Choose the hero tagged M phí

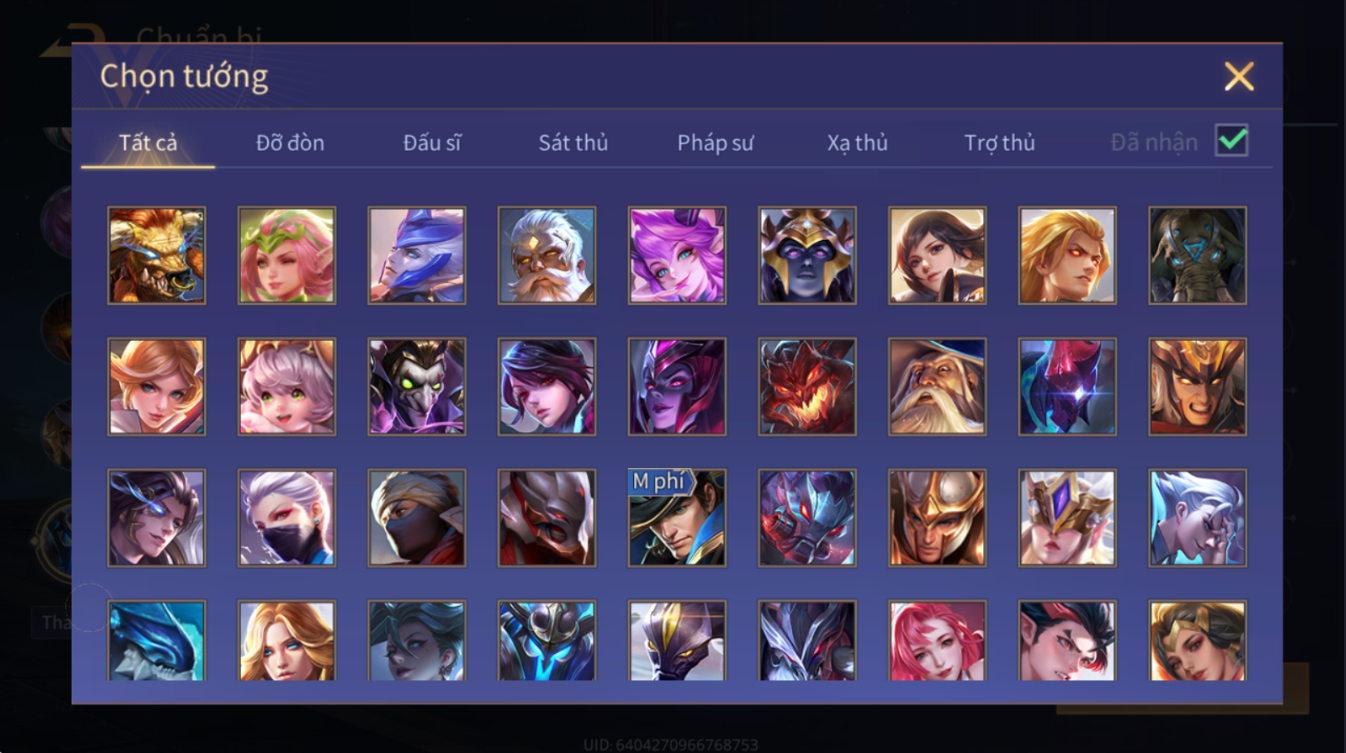point(677,518)
